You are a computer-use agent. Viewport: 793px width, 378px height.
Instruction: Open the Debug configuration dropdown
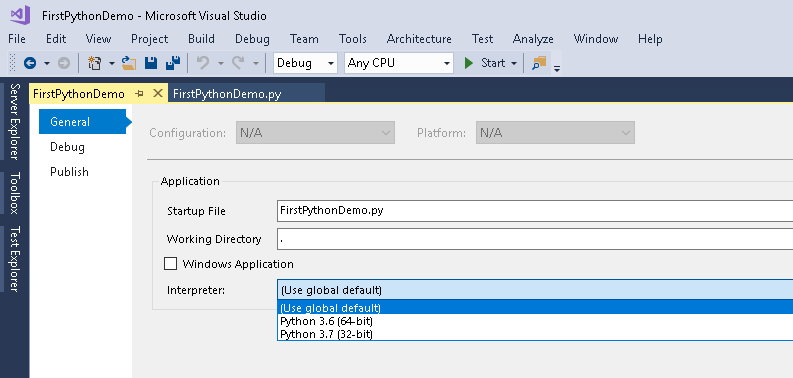[x=305, y=63]
